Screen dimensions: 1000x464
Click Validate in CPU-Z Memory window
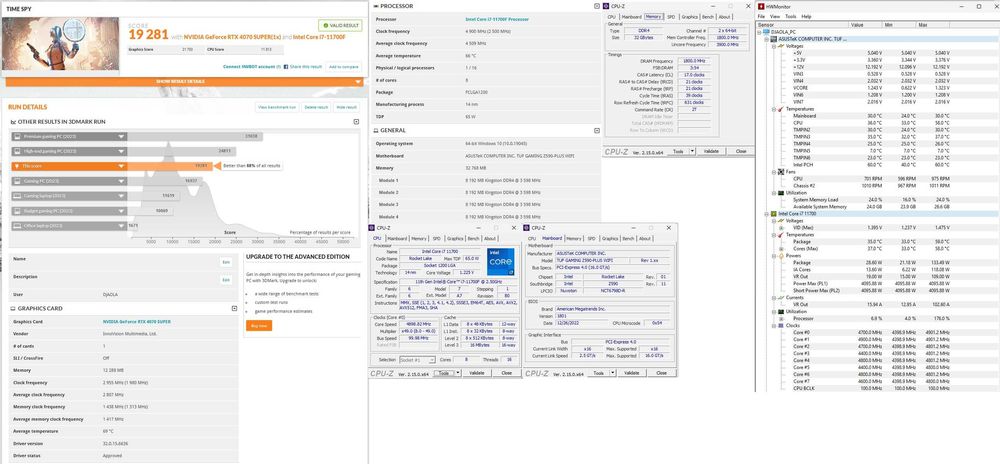click(712, 151)
